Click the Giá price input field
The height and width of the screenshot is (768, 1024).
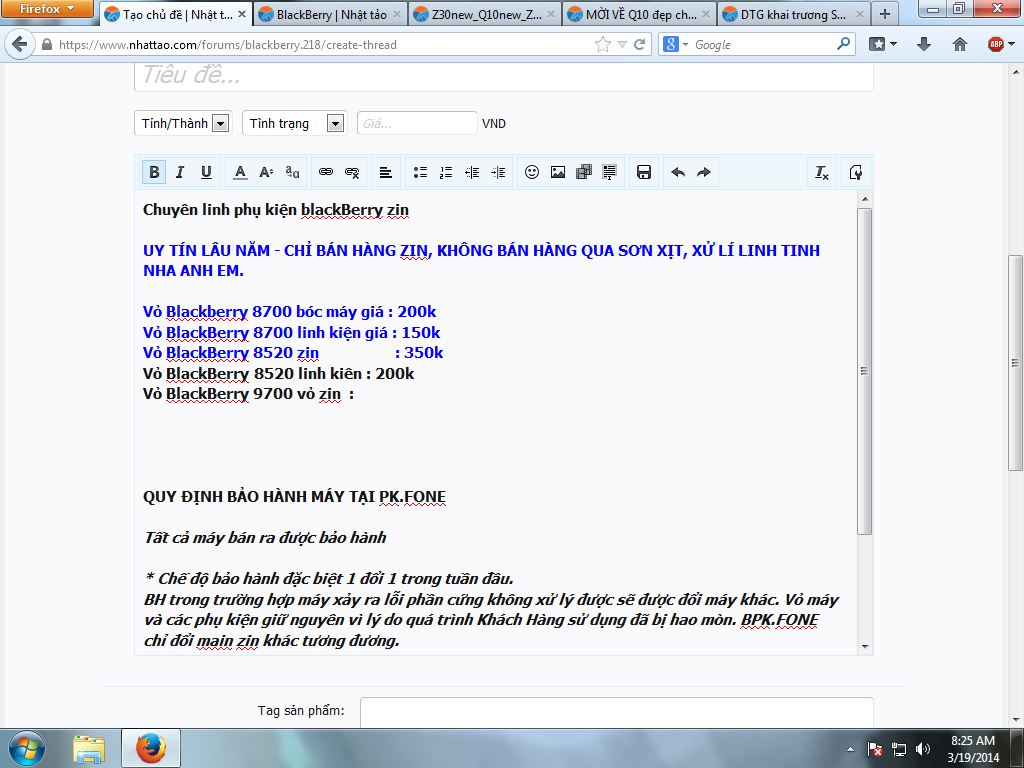pos(417,123)
